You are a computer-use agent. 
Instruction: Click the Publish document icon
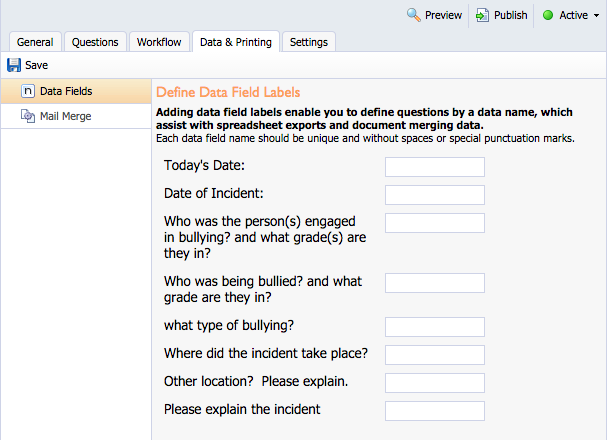pos(482,15)
